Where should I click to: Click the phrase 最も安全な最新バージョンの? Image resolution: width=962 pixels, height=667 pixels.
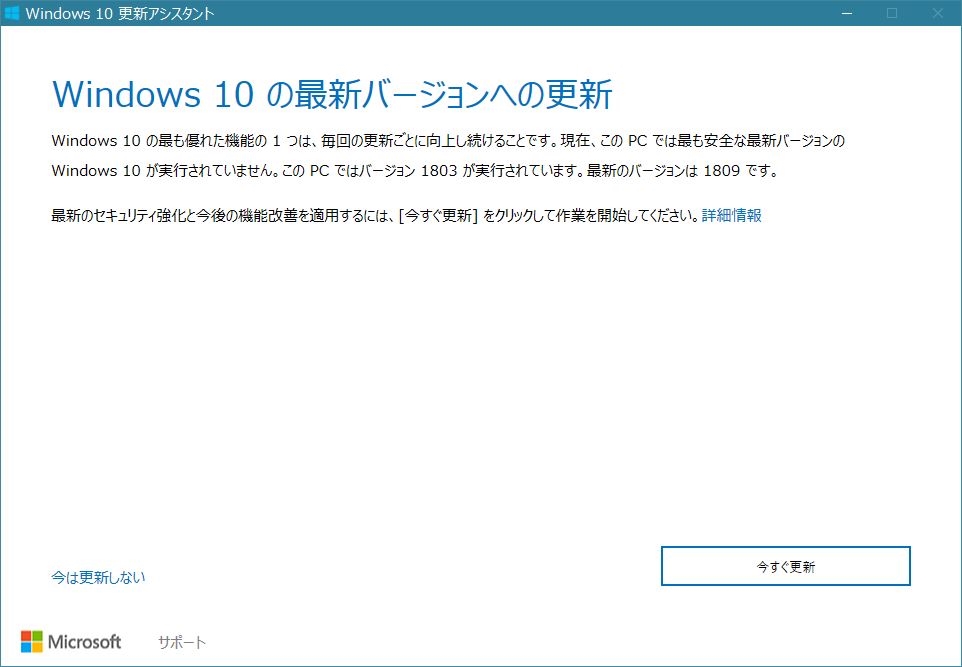[761, 141]
